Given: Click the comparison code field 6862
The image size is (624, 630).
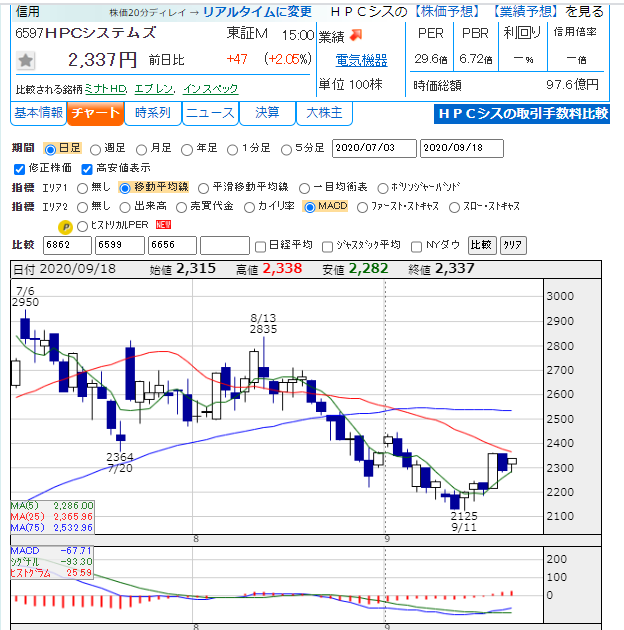Looking at the screenshot, I should 67,245.
